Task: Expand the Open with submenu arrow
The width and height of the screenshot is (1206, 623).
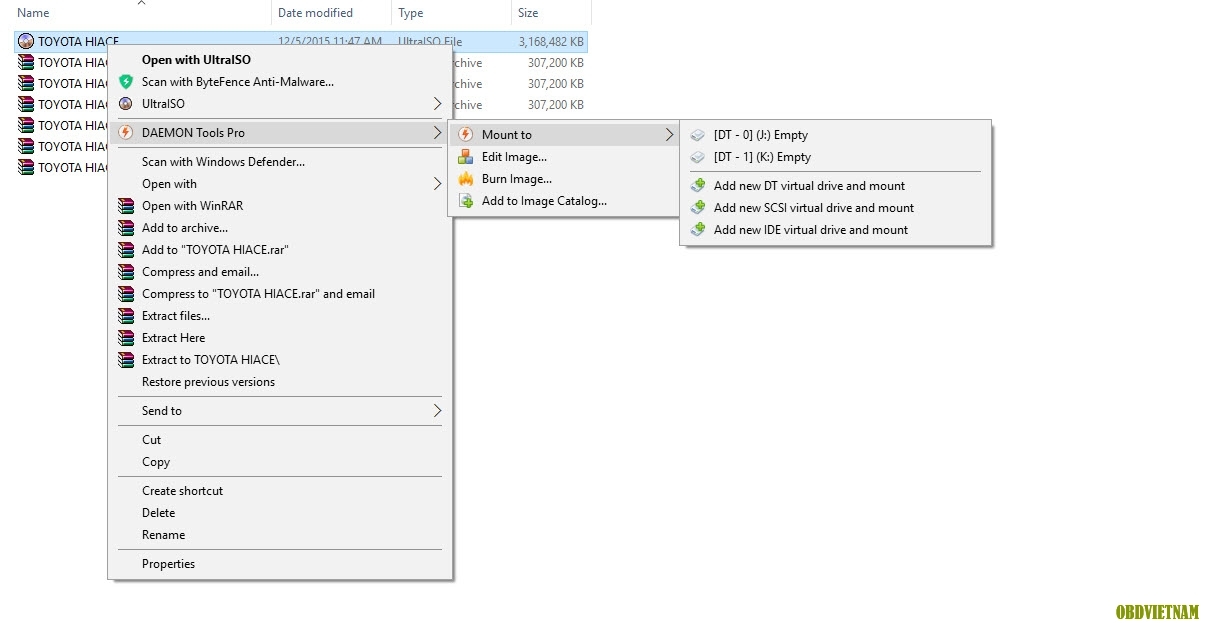Action: (437, 184)
